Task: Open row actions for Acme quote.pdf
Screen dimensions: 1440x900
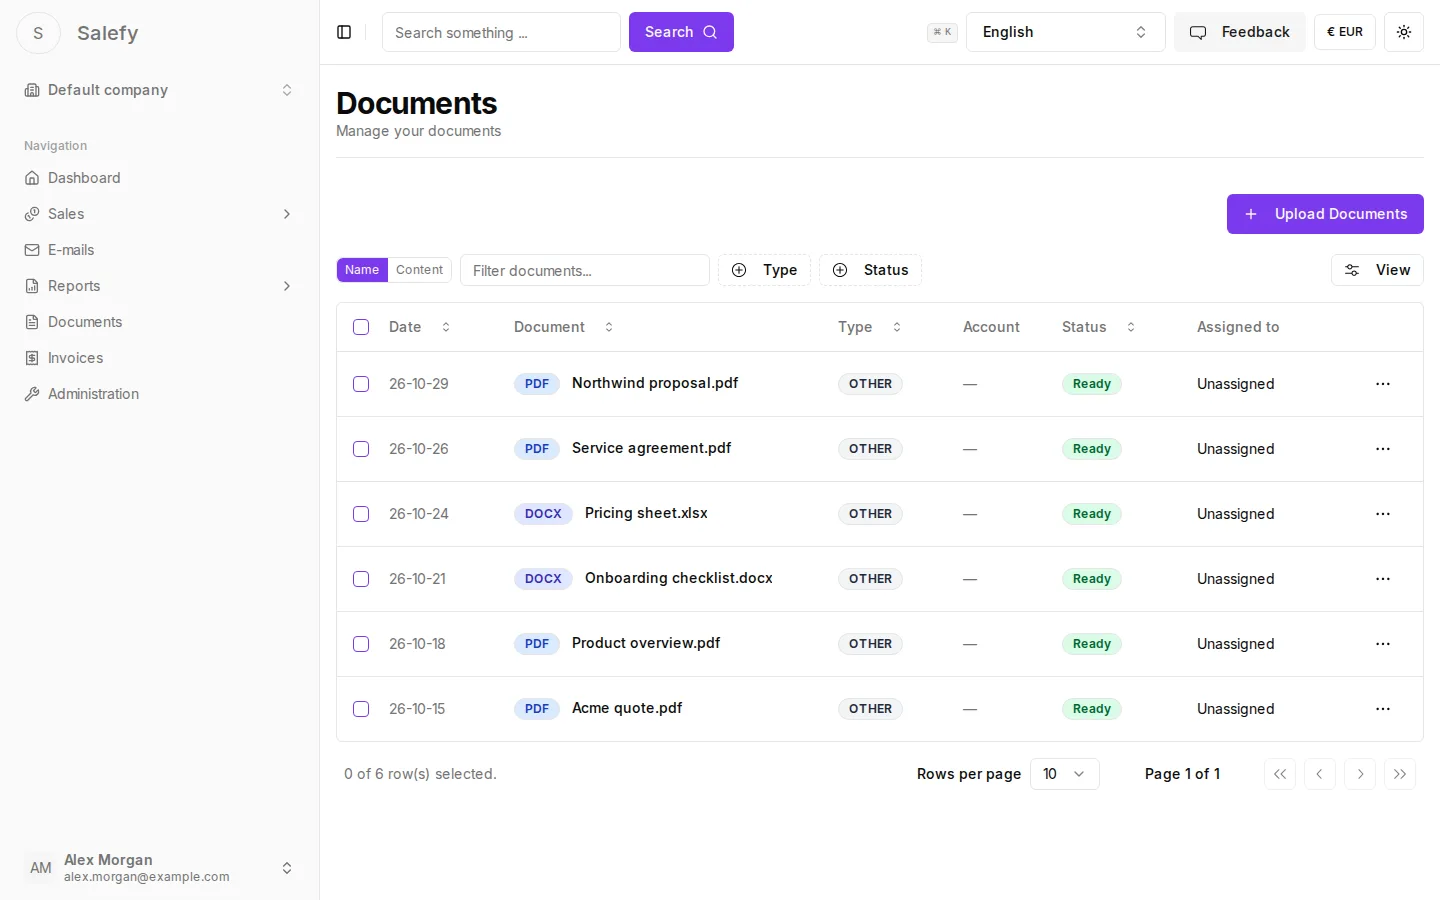Action: point(1383,709)
